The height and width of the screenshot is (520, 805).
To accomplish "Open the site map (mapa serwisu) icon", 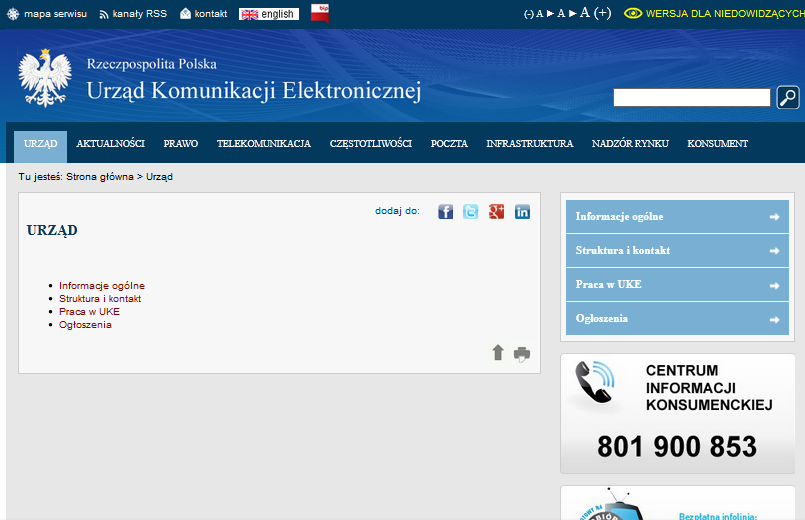I will click(x=13, y=14).
